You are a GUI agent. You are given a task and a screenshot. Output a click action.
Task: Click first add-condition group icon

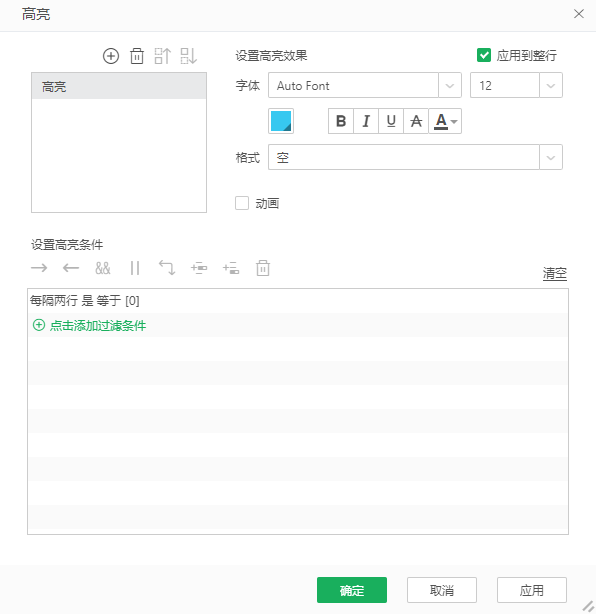click(199, 268)
